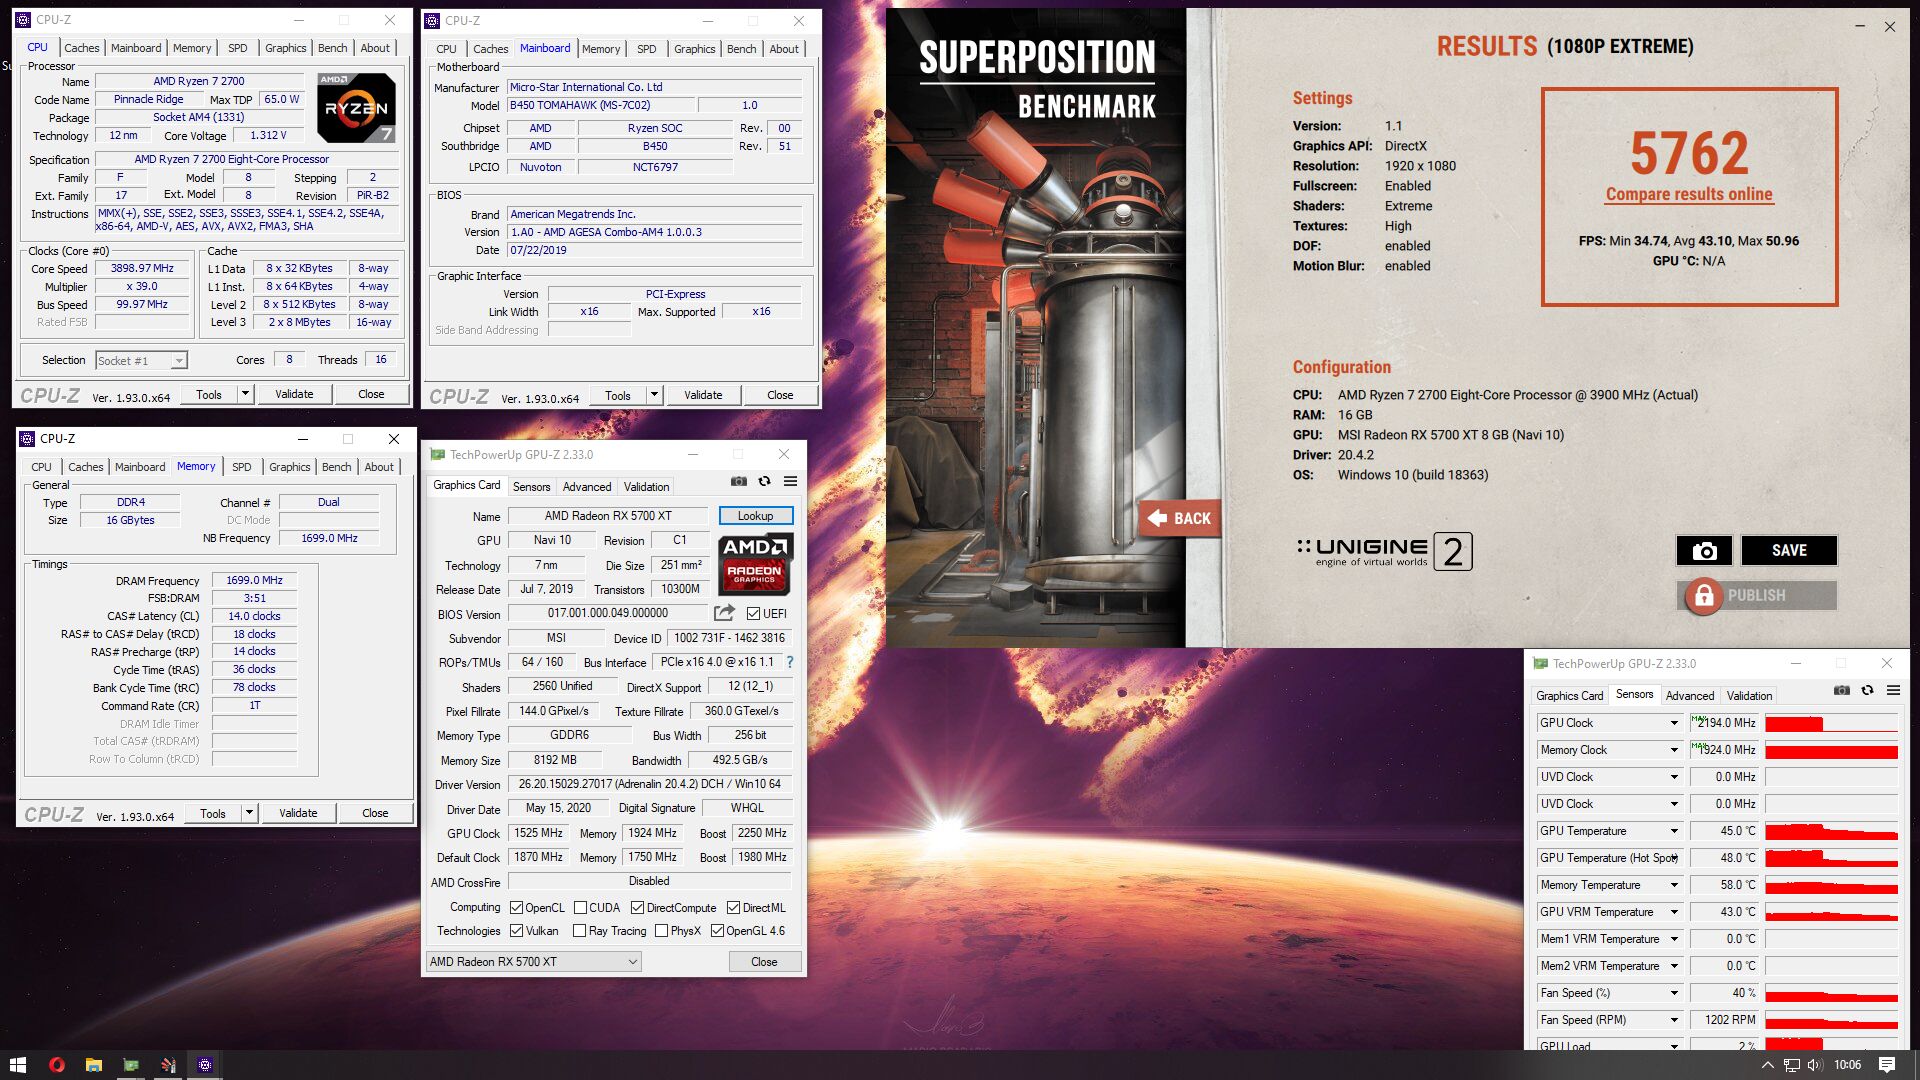Click the camera icon in GPU-Z Sensors window
Viewport: 1920px width, 1080px height.
click(1841, 690)
